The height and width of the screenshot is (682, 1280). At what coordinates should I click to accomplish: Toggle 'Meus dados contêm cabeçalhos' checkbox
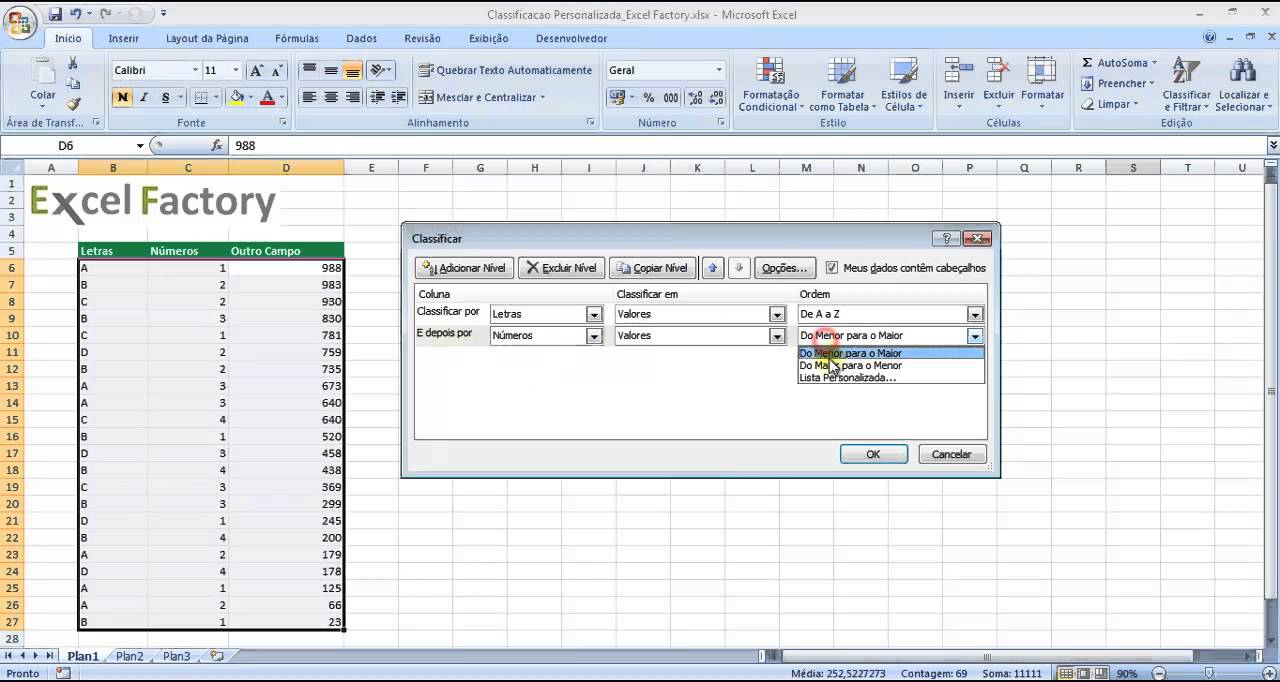coord(832,268)
